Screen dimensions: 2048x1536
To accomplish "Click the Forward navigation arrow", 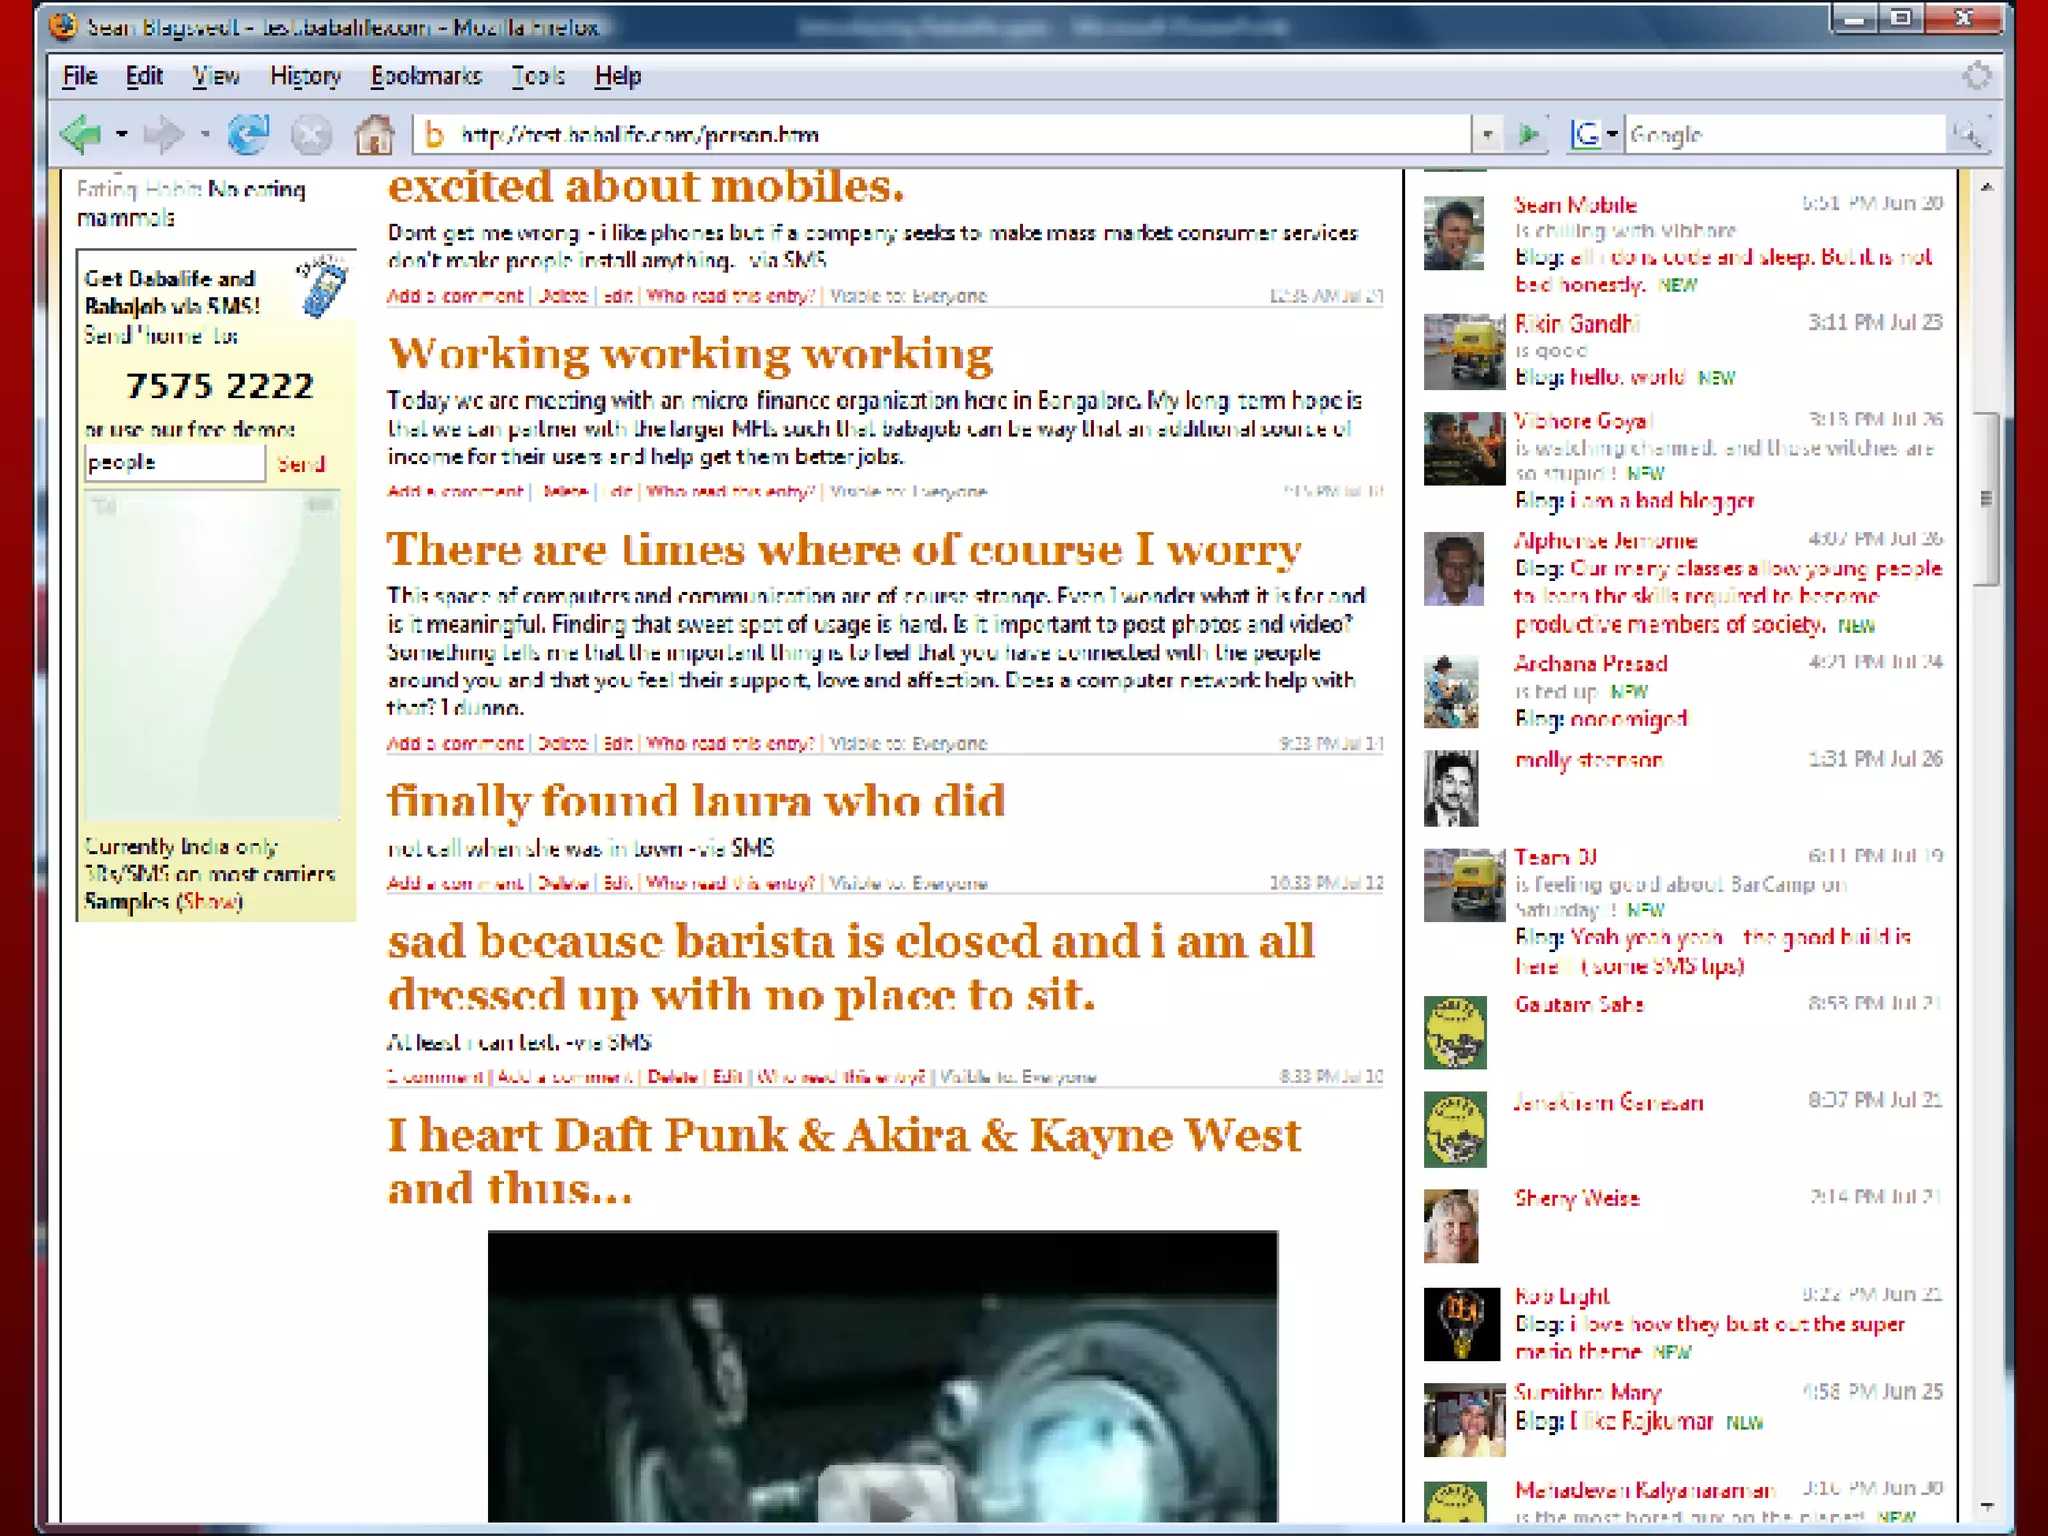I will (x=163, y=134).
